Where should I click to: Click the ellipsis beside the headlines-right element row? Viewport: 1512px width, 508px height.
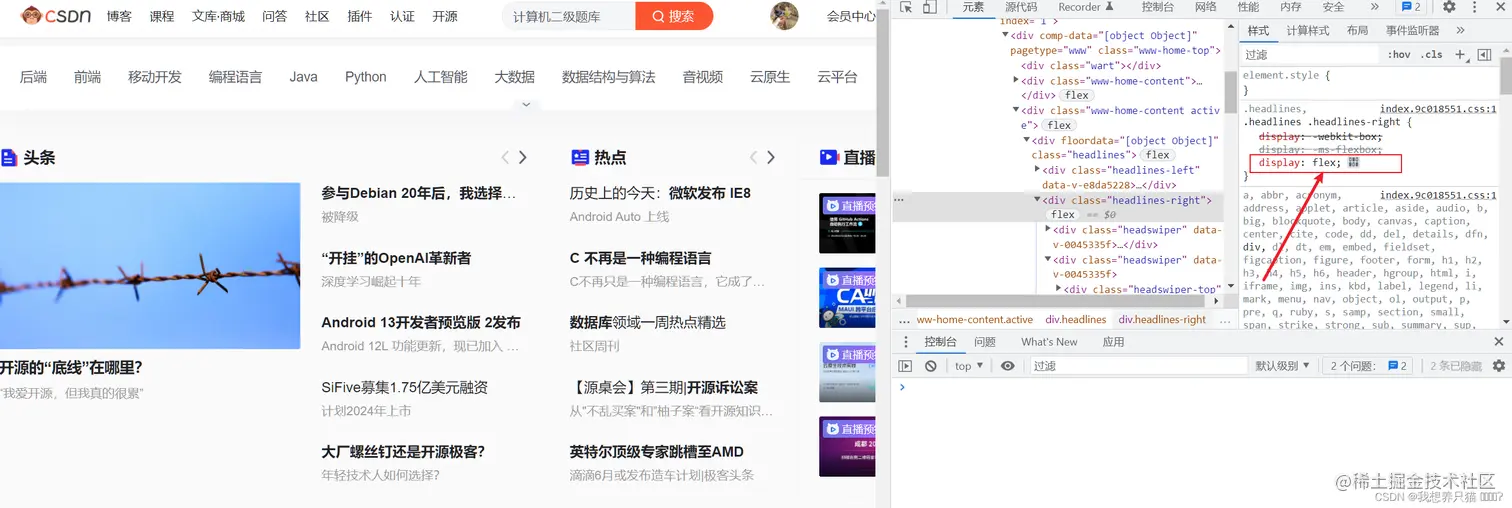(x=899, y=200)
